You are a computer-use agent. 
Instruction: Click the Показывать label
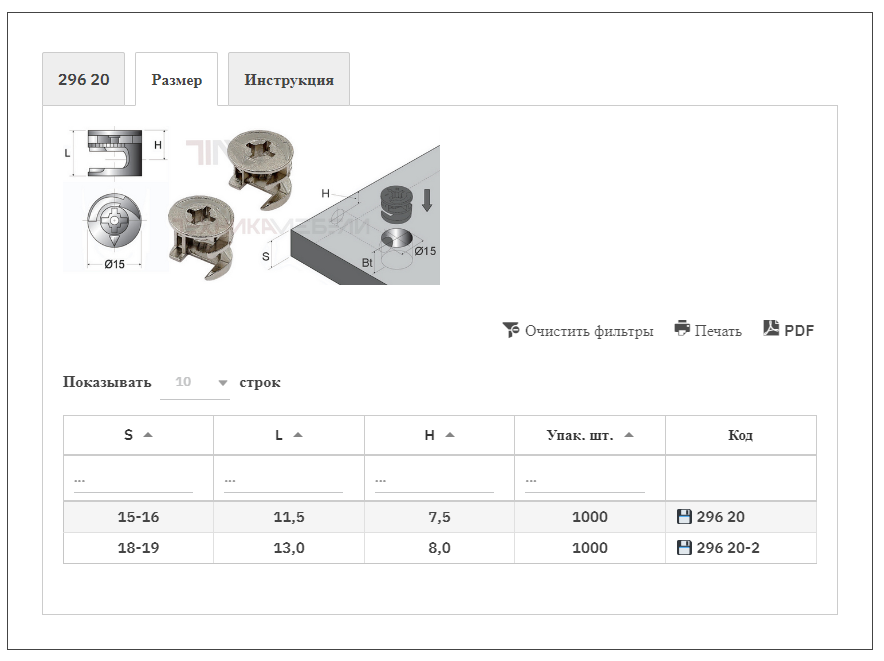point(107,382)
